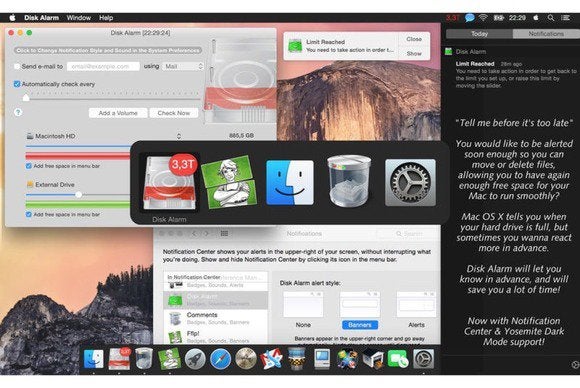
Task: Select Ftp! in the app list
Action: tap(216, 336)
